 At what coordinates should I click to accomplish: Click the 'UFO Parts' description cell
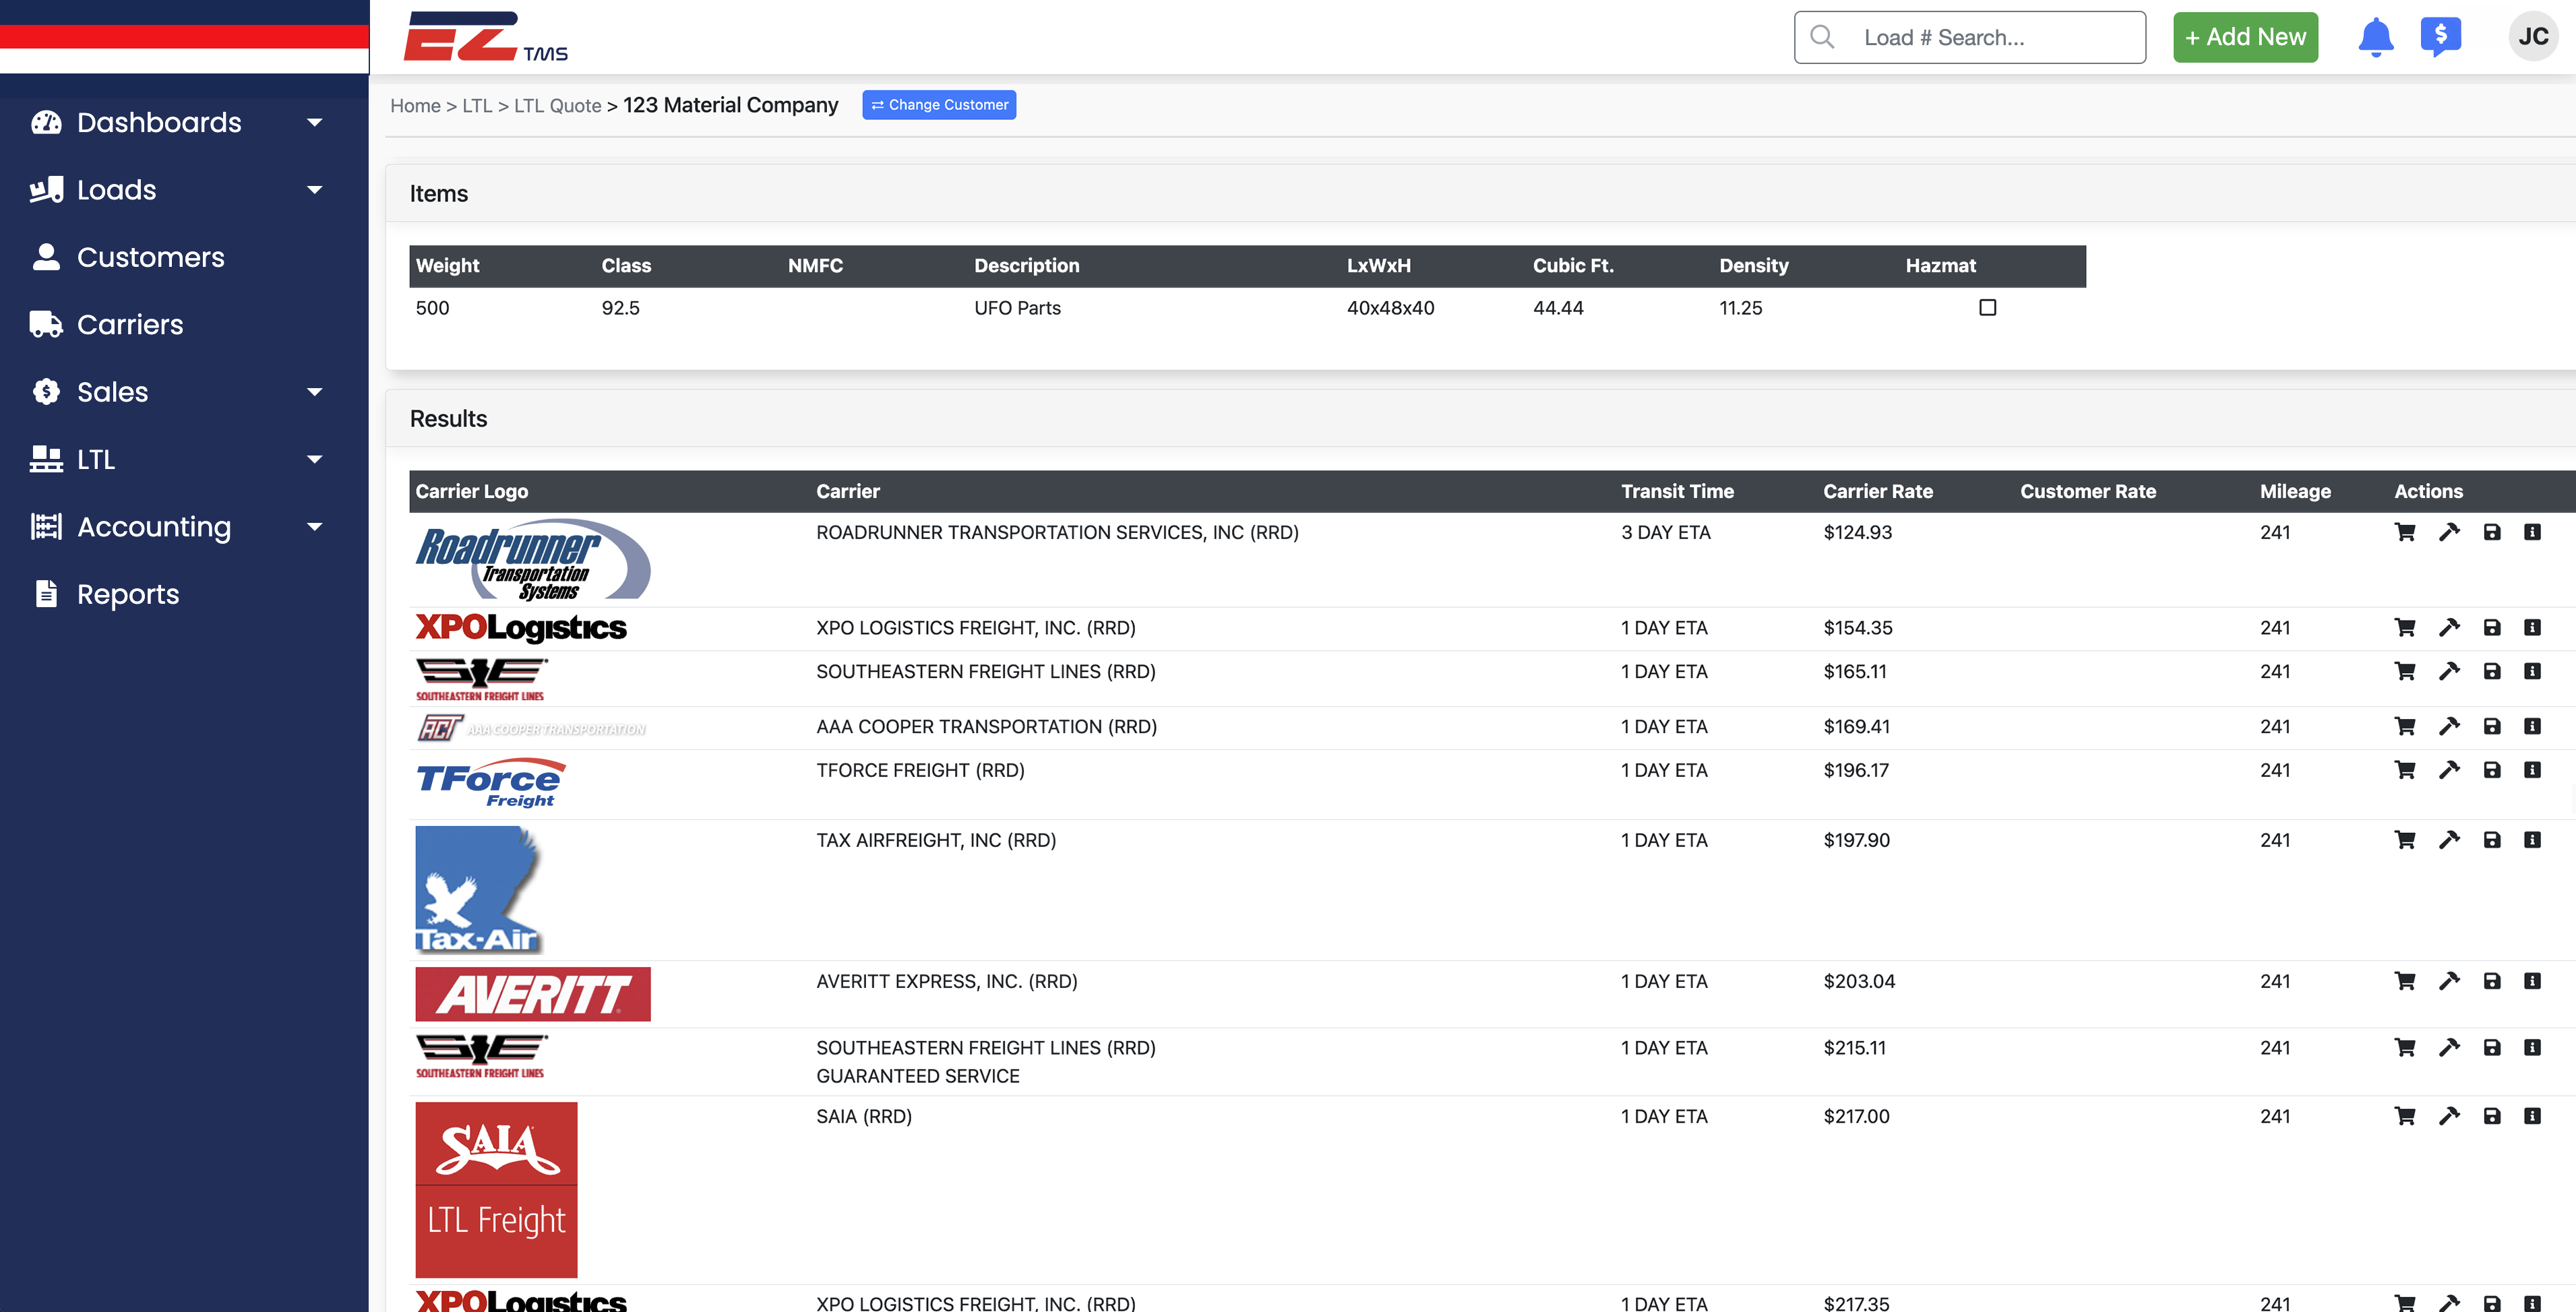point(1017,308)
